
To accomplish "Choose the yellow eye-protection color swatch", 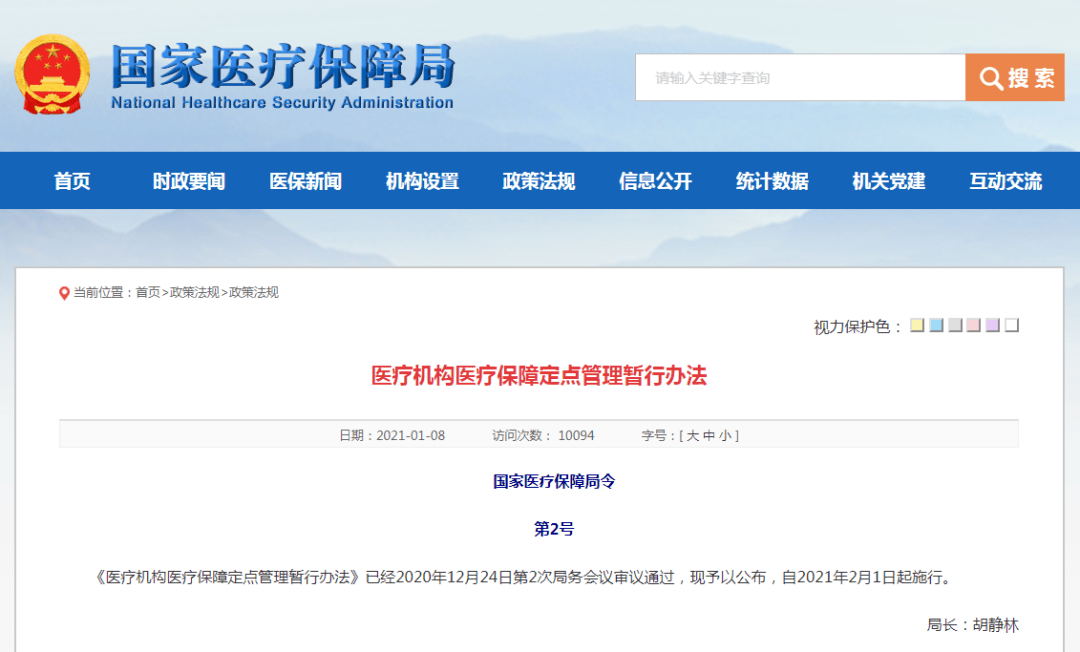I will tap(917, 325).
